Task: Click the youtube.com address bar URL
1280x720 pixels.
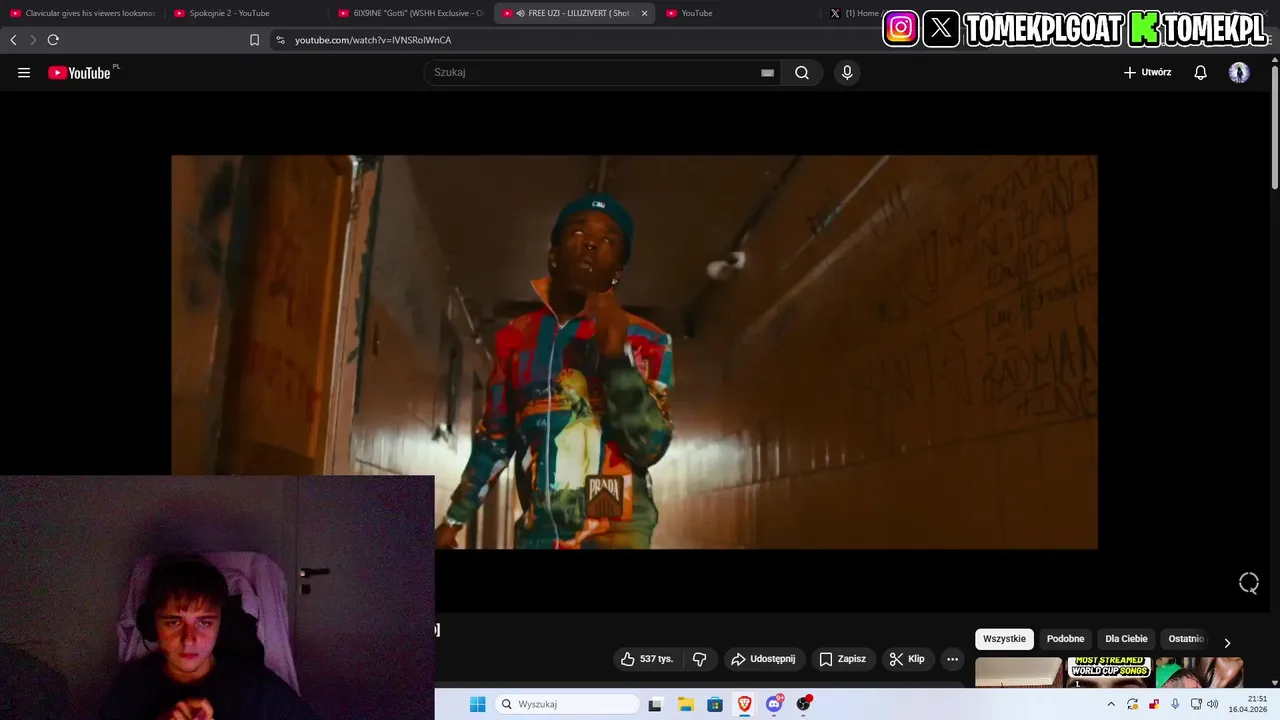Action: coord(373,40)
